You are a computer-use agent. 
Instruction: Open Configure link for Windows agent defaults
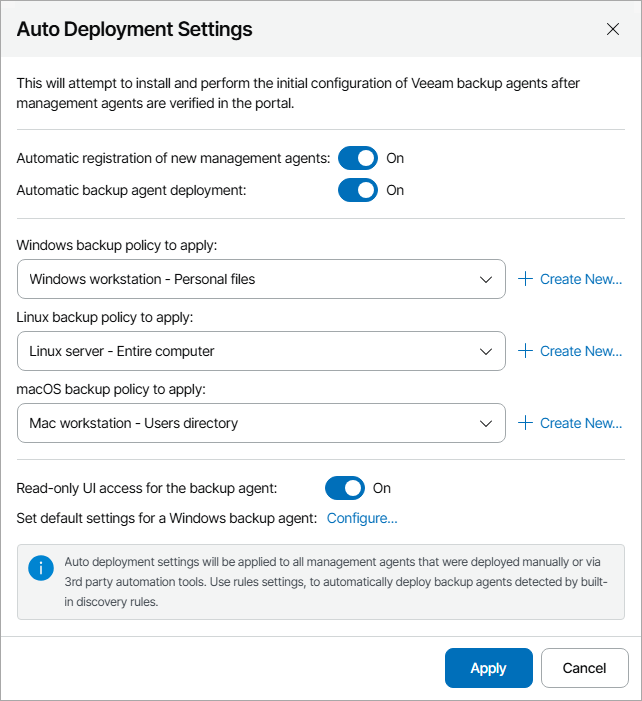362,518
